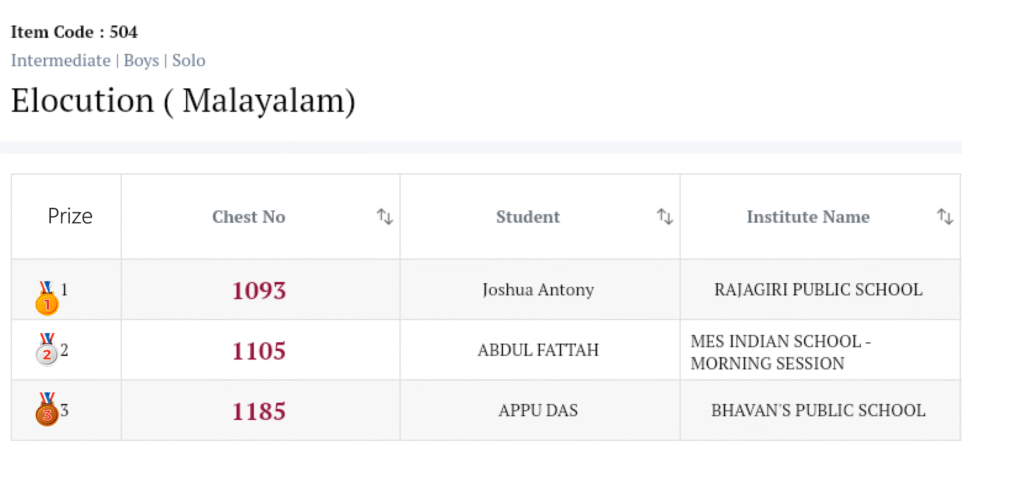Click the Institute Name header label
This screenshot has width=1024, height=489.
pos(808,217)
